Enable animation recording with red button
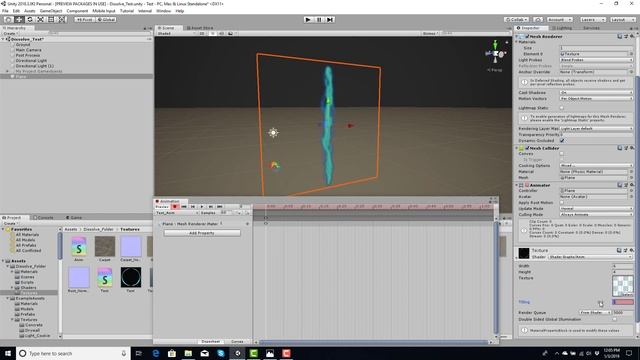The width and height of the screenshot is (640, 360). point(175,207)
